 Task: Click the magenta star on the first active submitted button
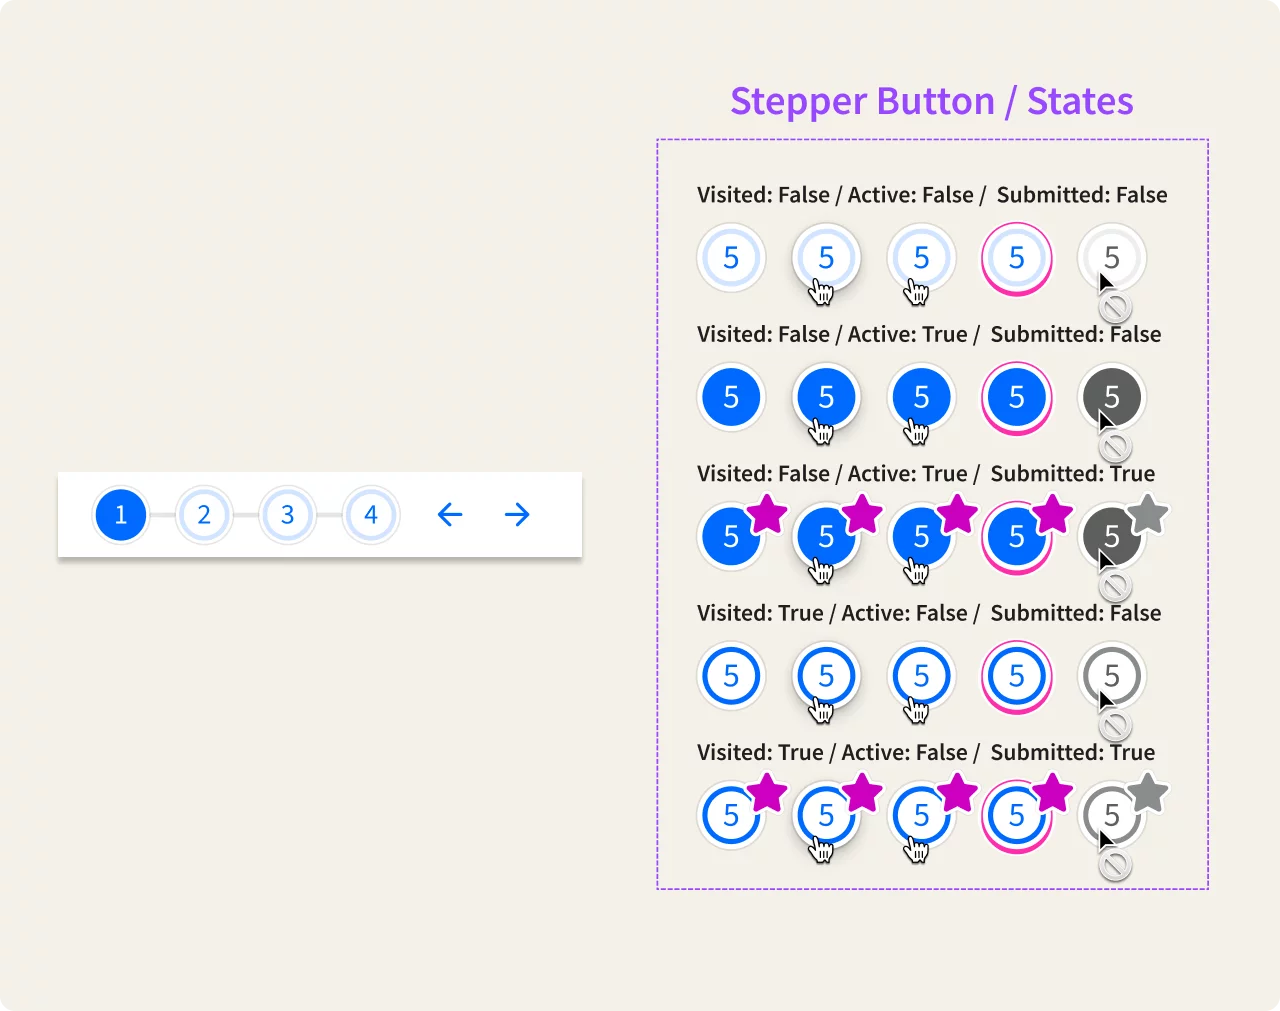point(767,515)
